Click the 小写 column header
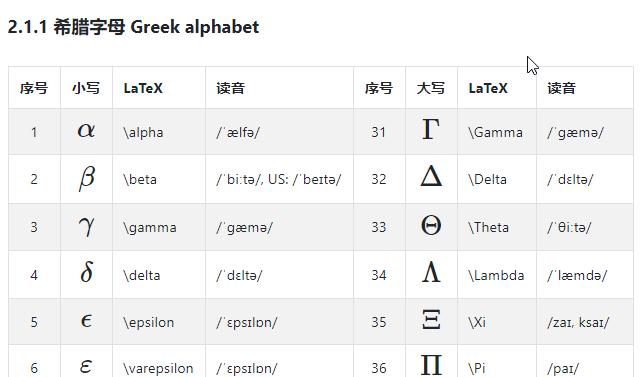Image resolution: width=641 pixels, height=377 pixels. click(x=86, y=88)
